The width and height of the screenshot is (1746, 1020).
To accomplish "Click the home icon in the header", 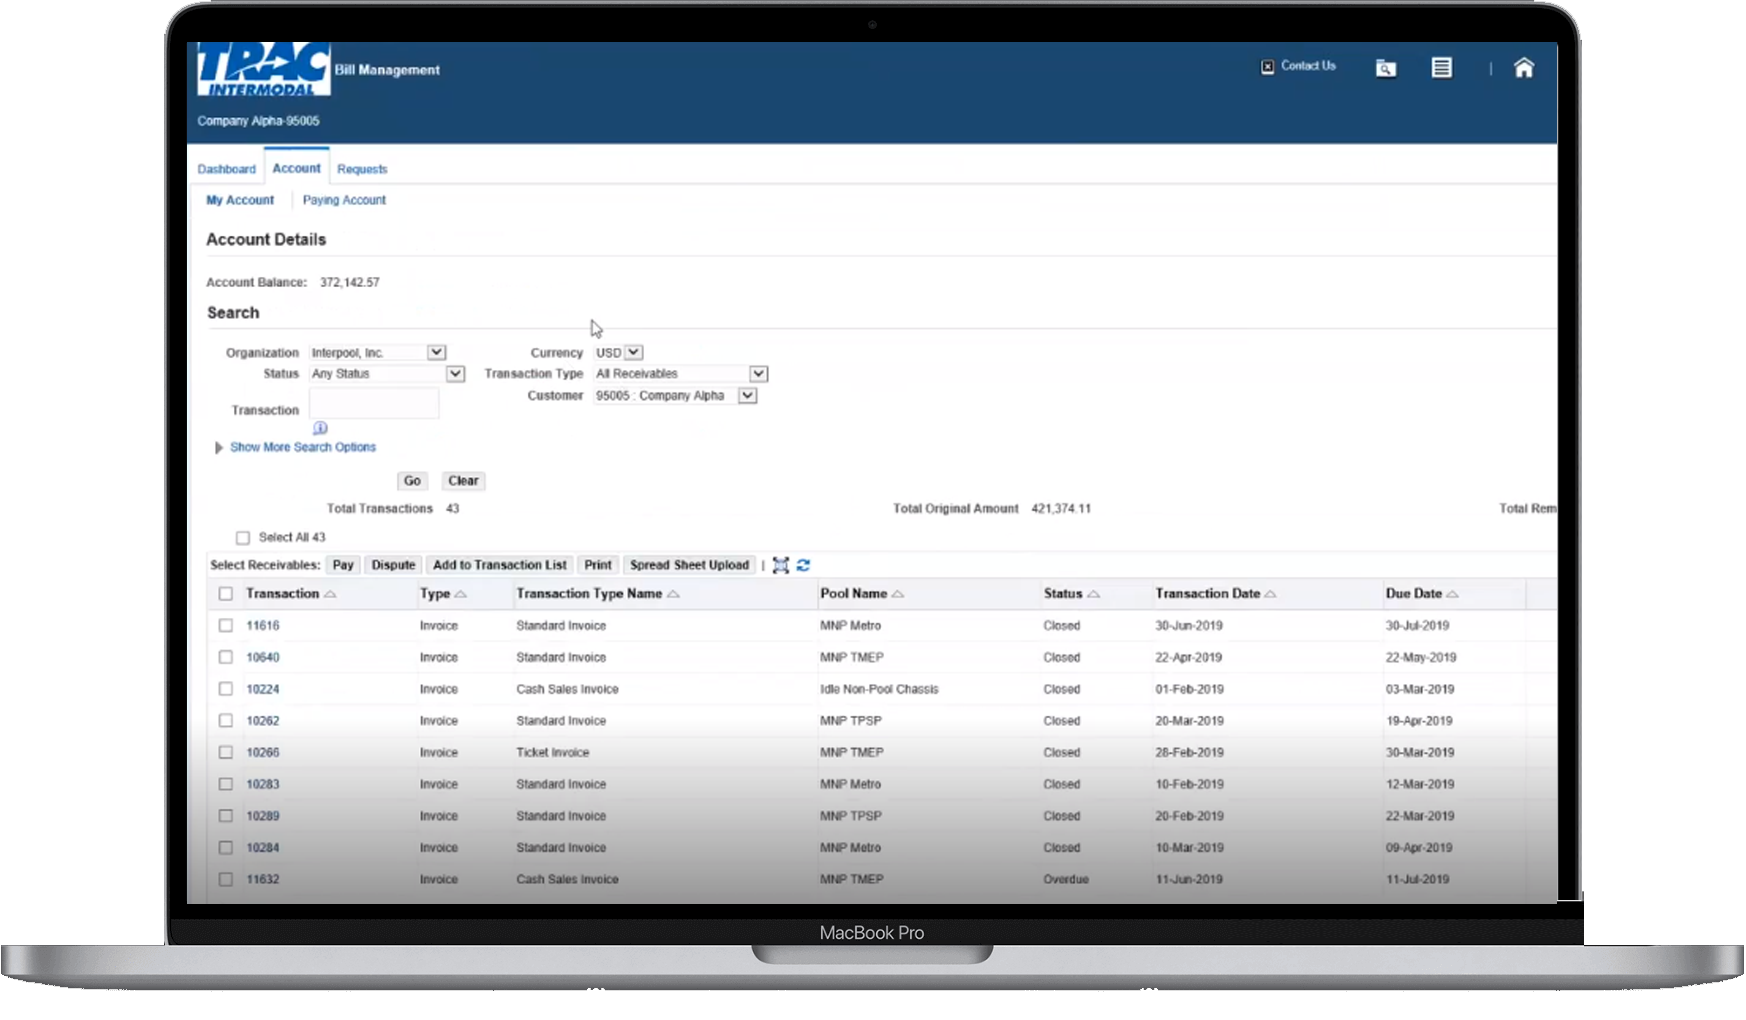I will tap(1525, 68).
